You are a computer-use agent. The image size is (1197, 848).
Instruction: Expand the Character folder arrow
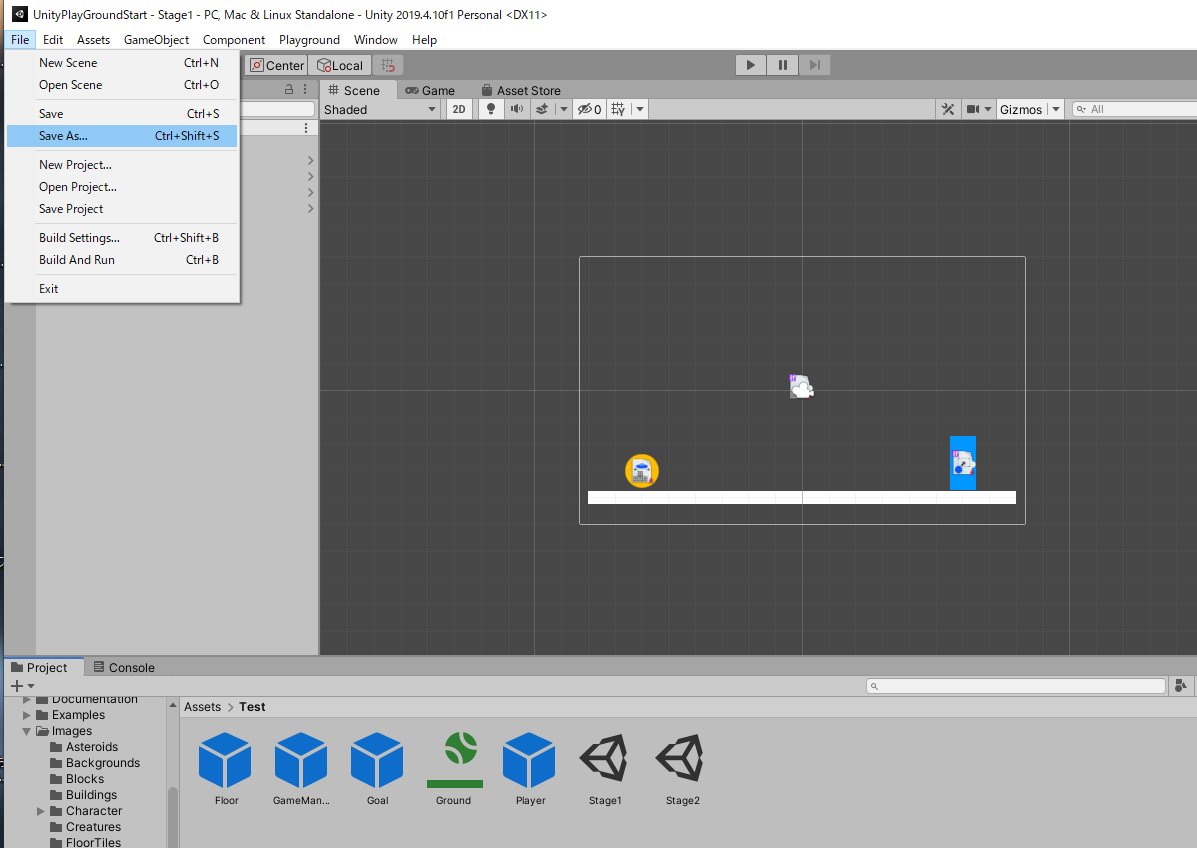pos(40,811)
